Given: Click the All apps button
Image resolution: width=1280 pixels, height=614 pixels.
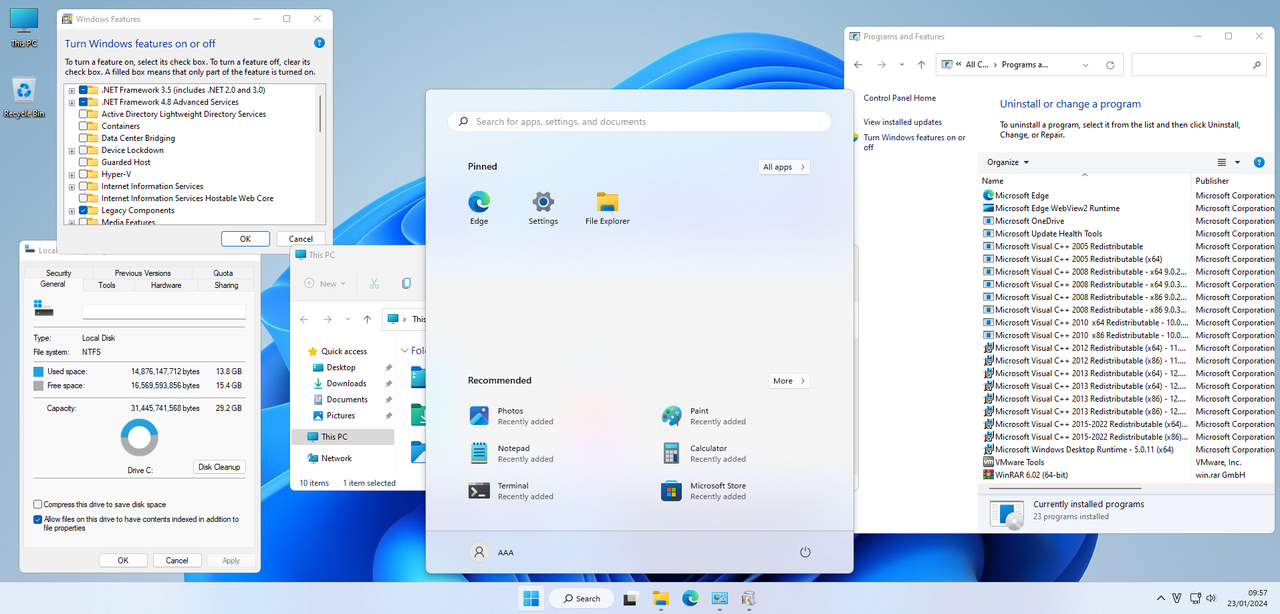Looking at the screenshot, I should (784, 167).
